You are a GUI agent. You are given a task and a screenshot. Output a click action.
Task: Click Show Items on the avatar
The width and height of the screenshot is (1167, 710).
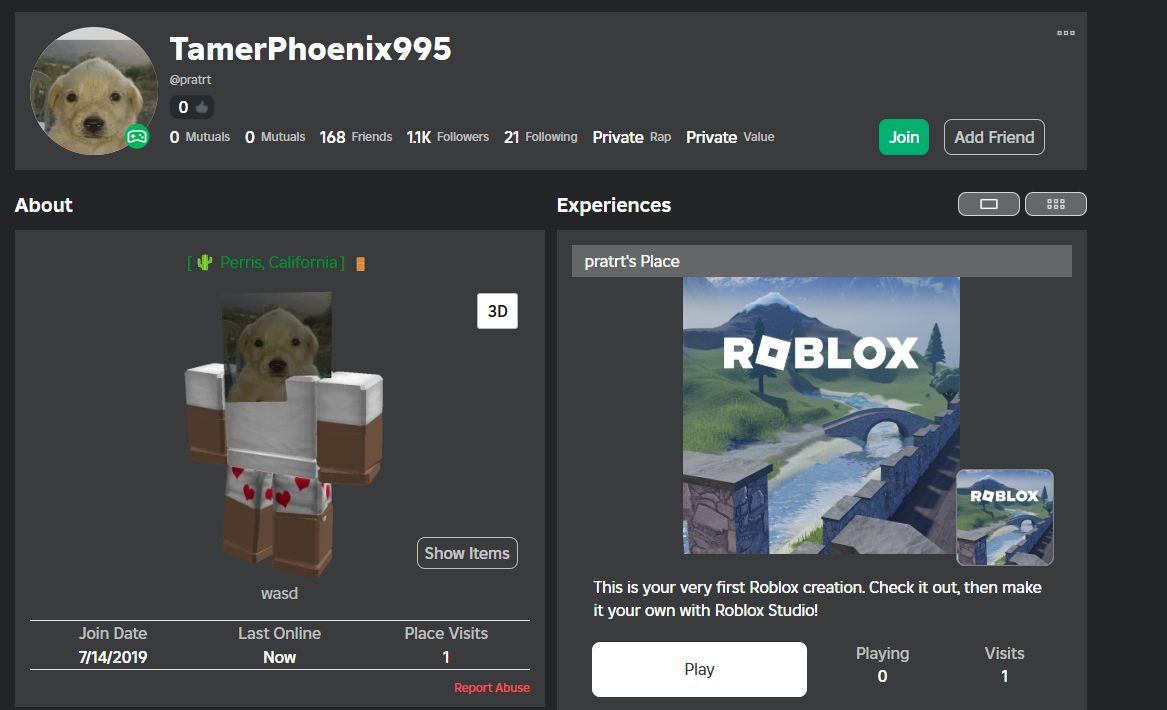[x=467, y=553]
